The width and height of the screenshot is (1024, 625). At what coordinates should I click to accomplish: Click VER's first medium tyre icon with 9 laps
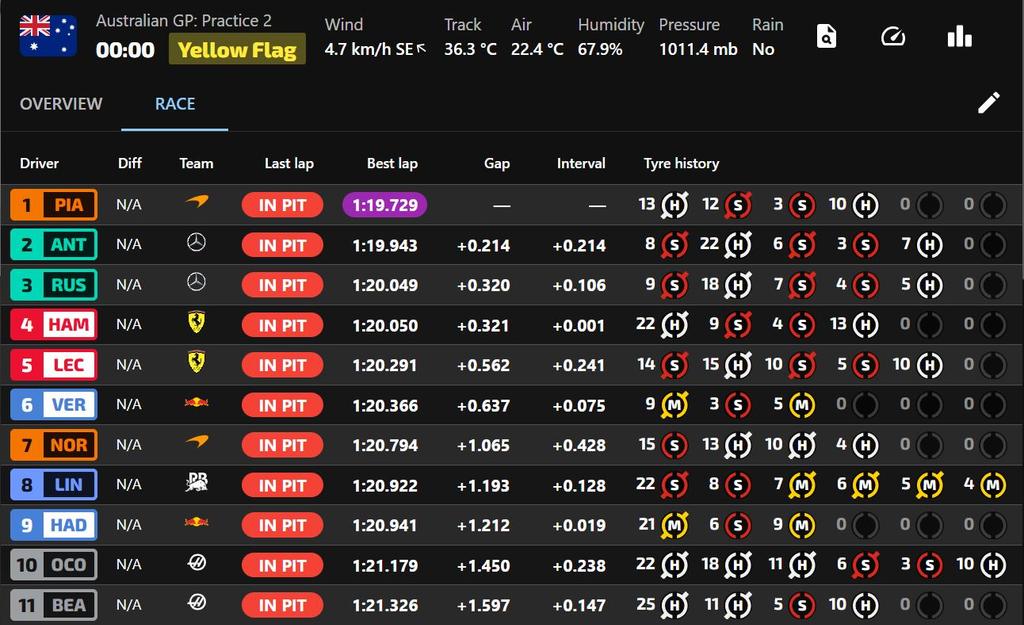click(675, 406)
